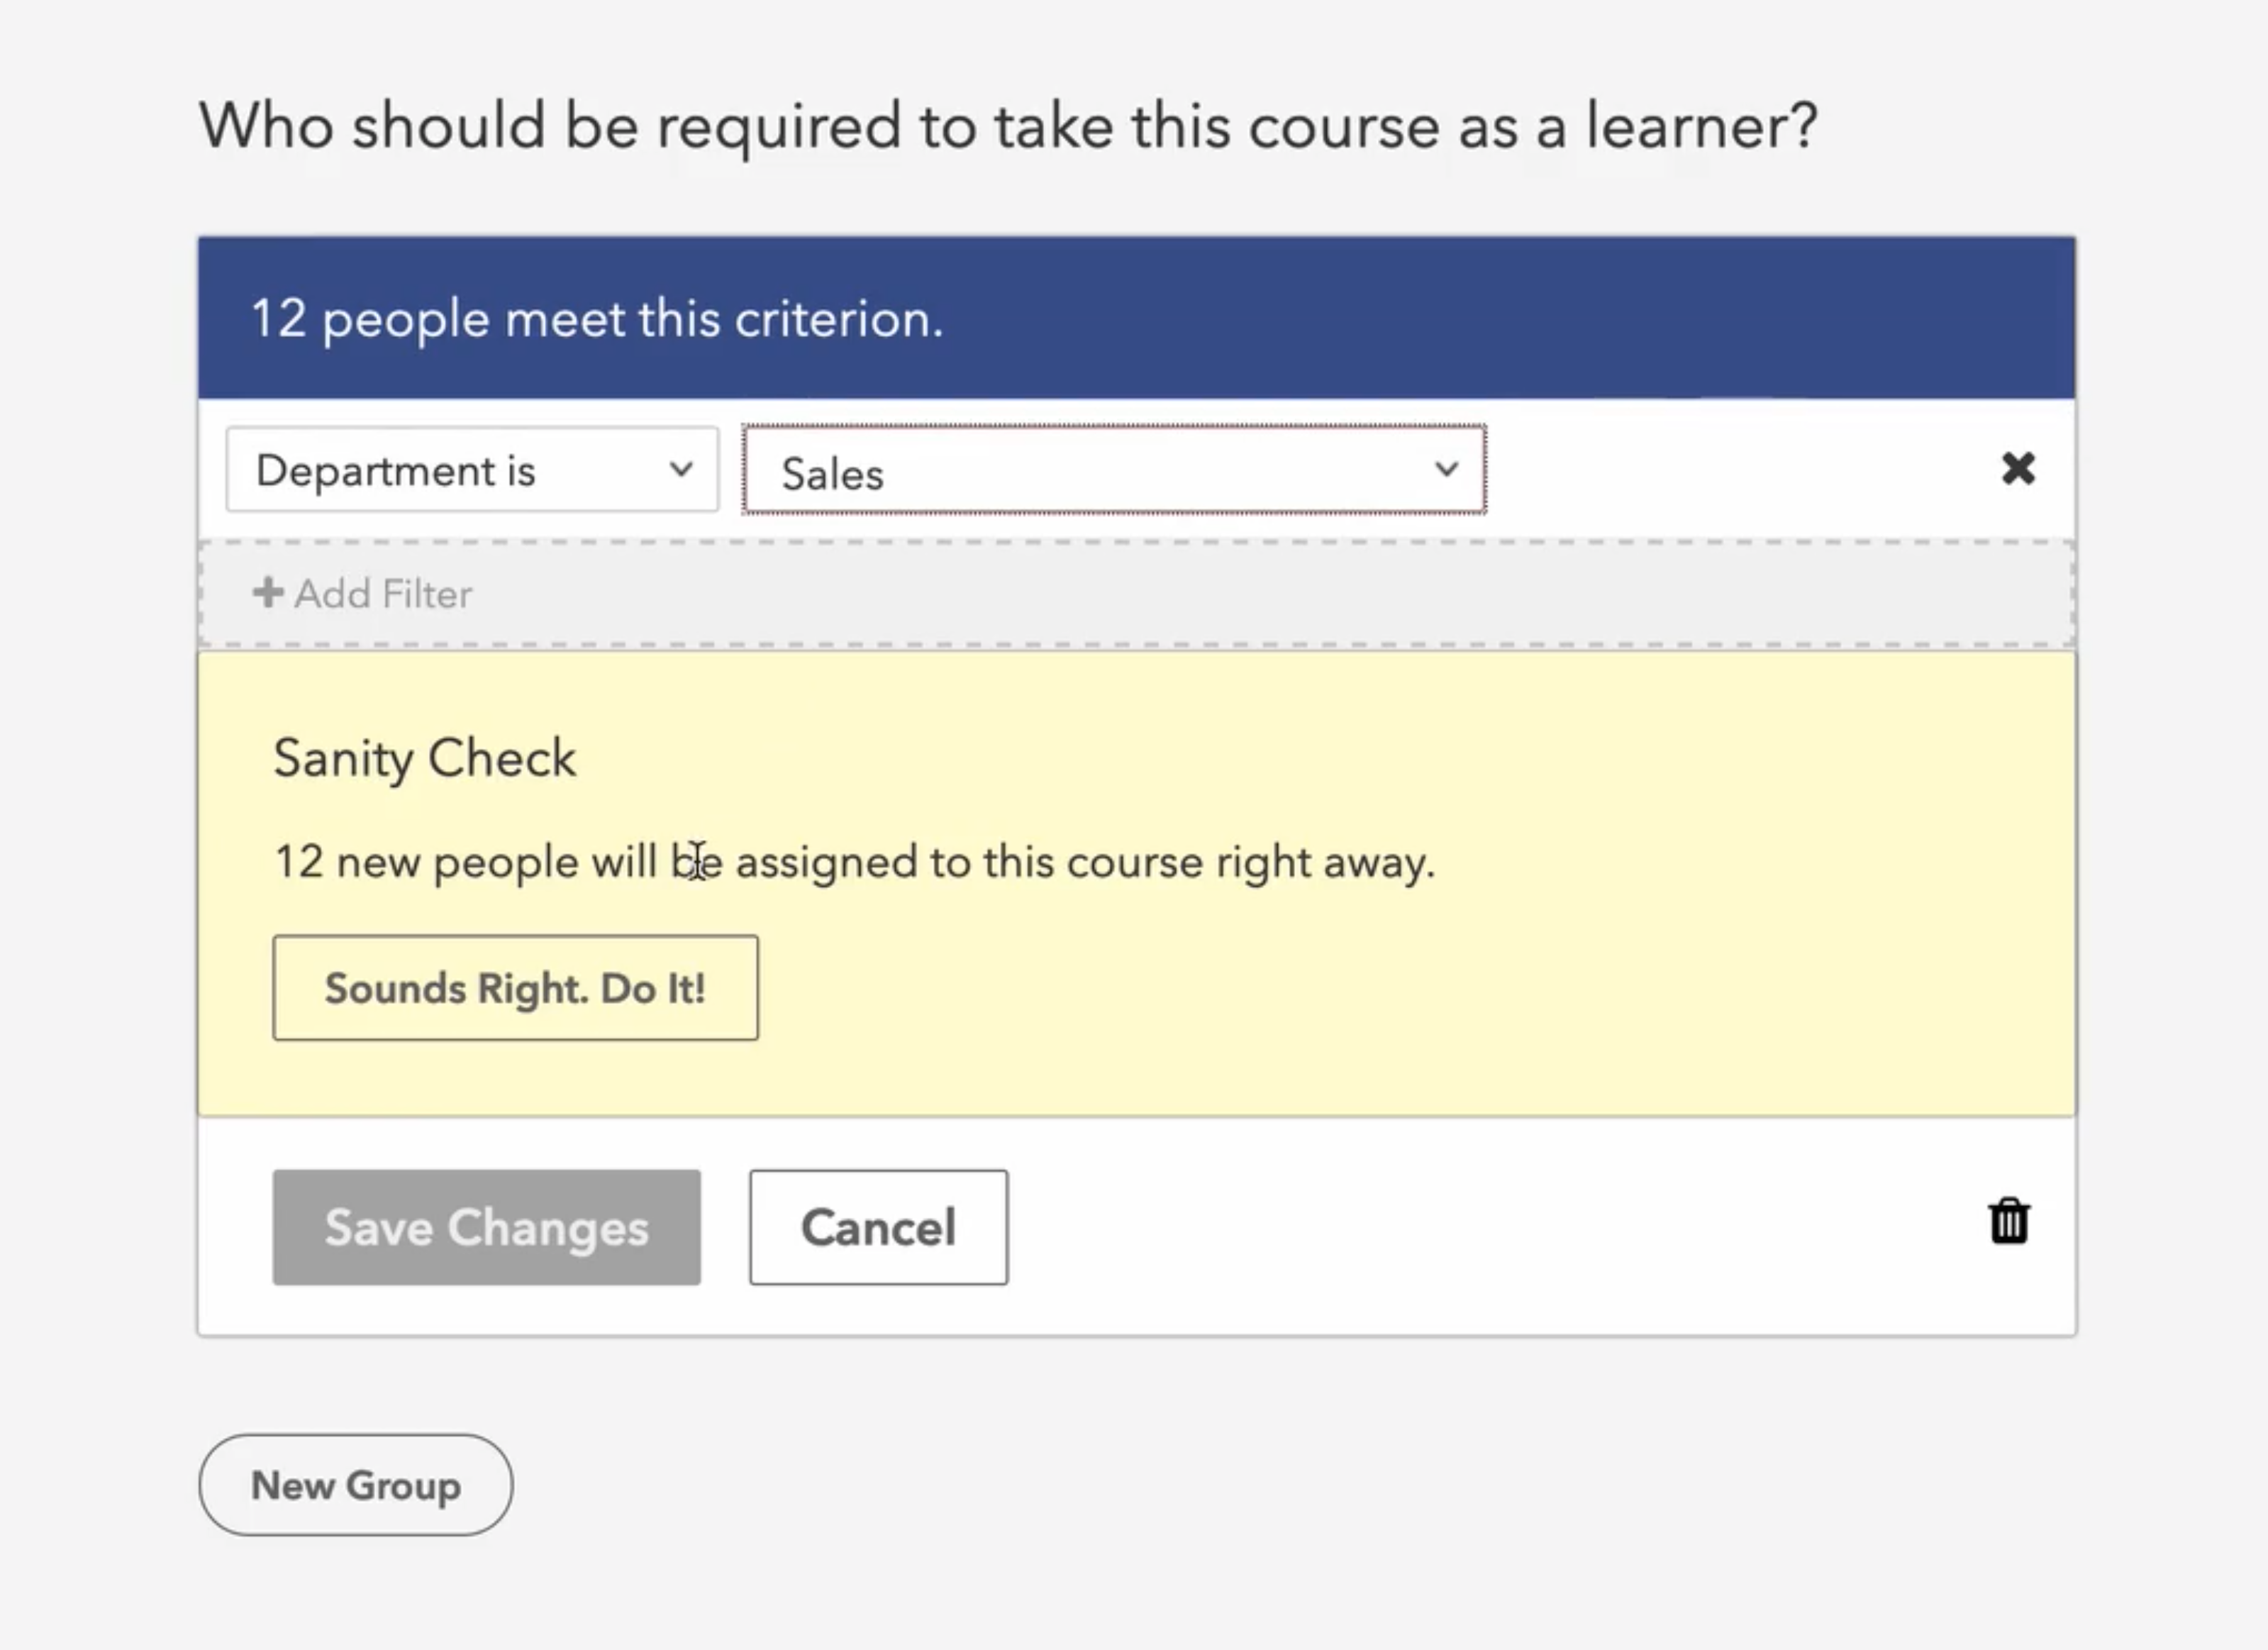Confirm with "Sounds Right. Do It!"
Image resolution: width=2268 pixels, height=1650 pixels.
pos(515,988)
